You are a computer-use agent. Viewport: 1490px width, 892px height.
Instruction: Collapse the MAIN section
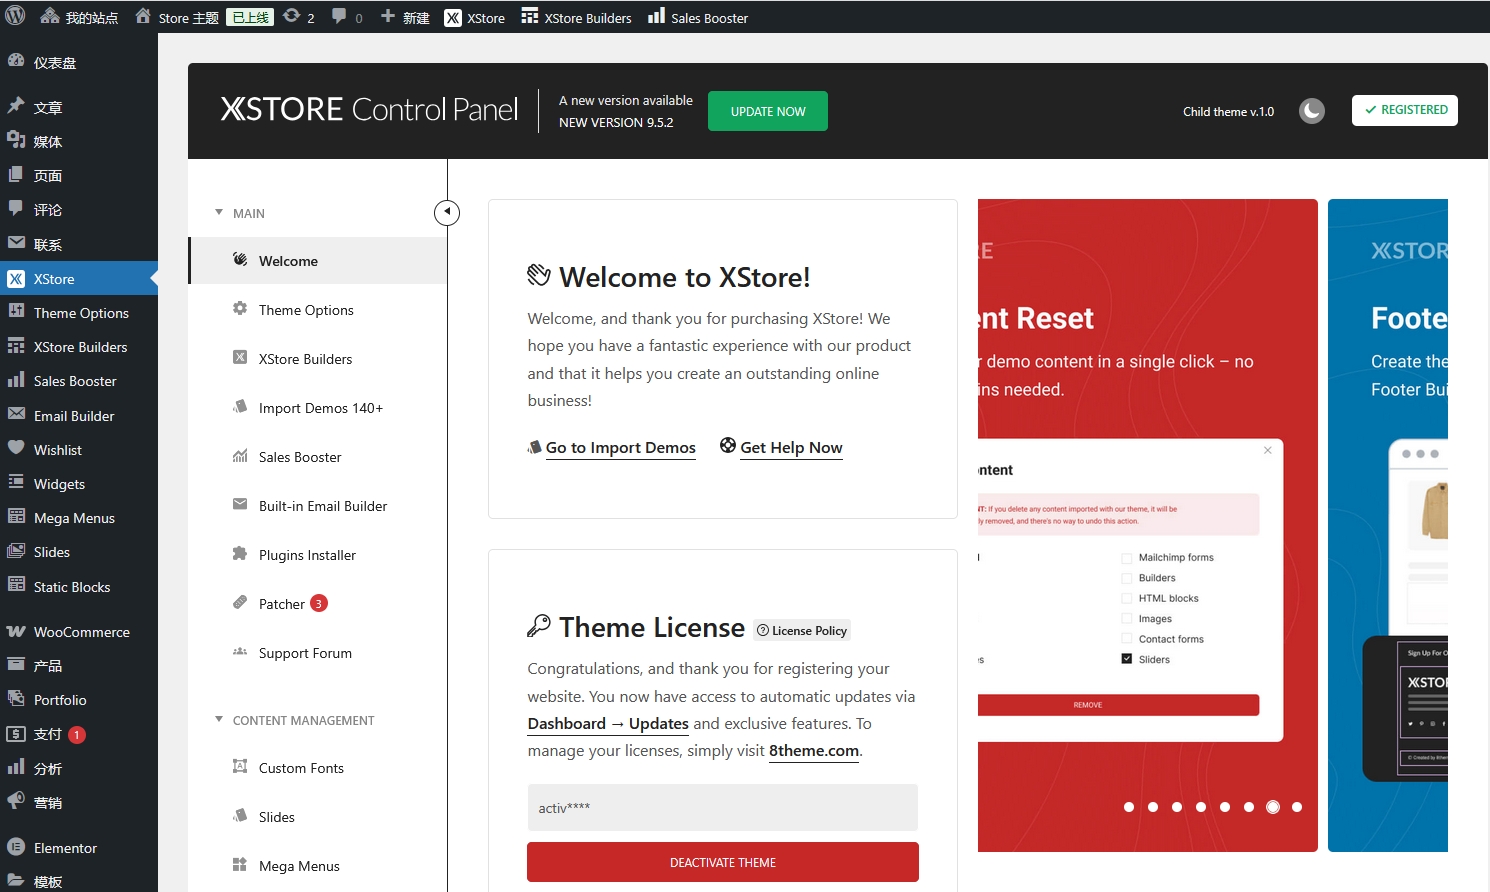coord(239,213)
